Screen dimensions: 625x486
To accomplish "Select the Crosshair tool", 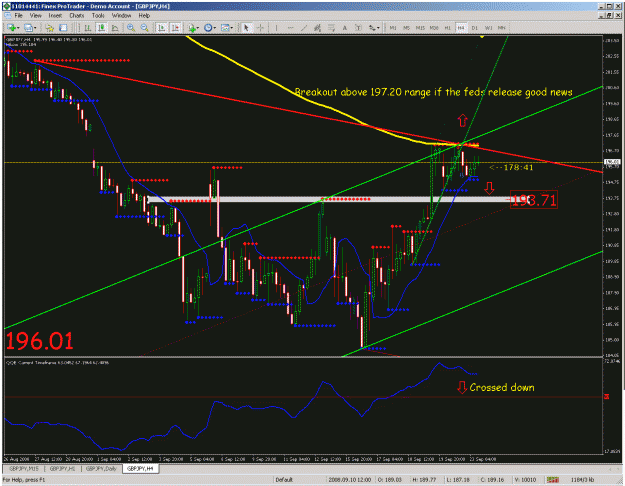I will (260, 28).
